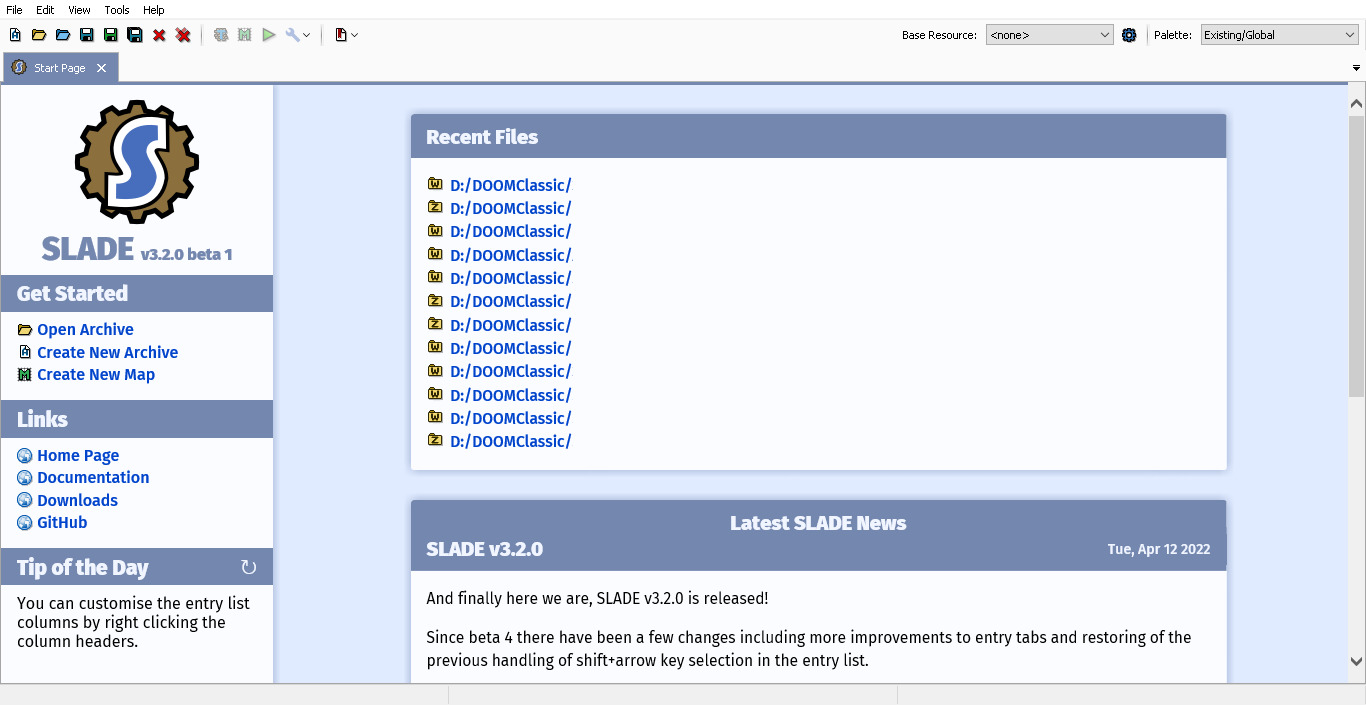Open the GitHub link
The image size is (1366, 705).
tap(62, 523)
